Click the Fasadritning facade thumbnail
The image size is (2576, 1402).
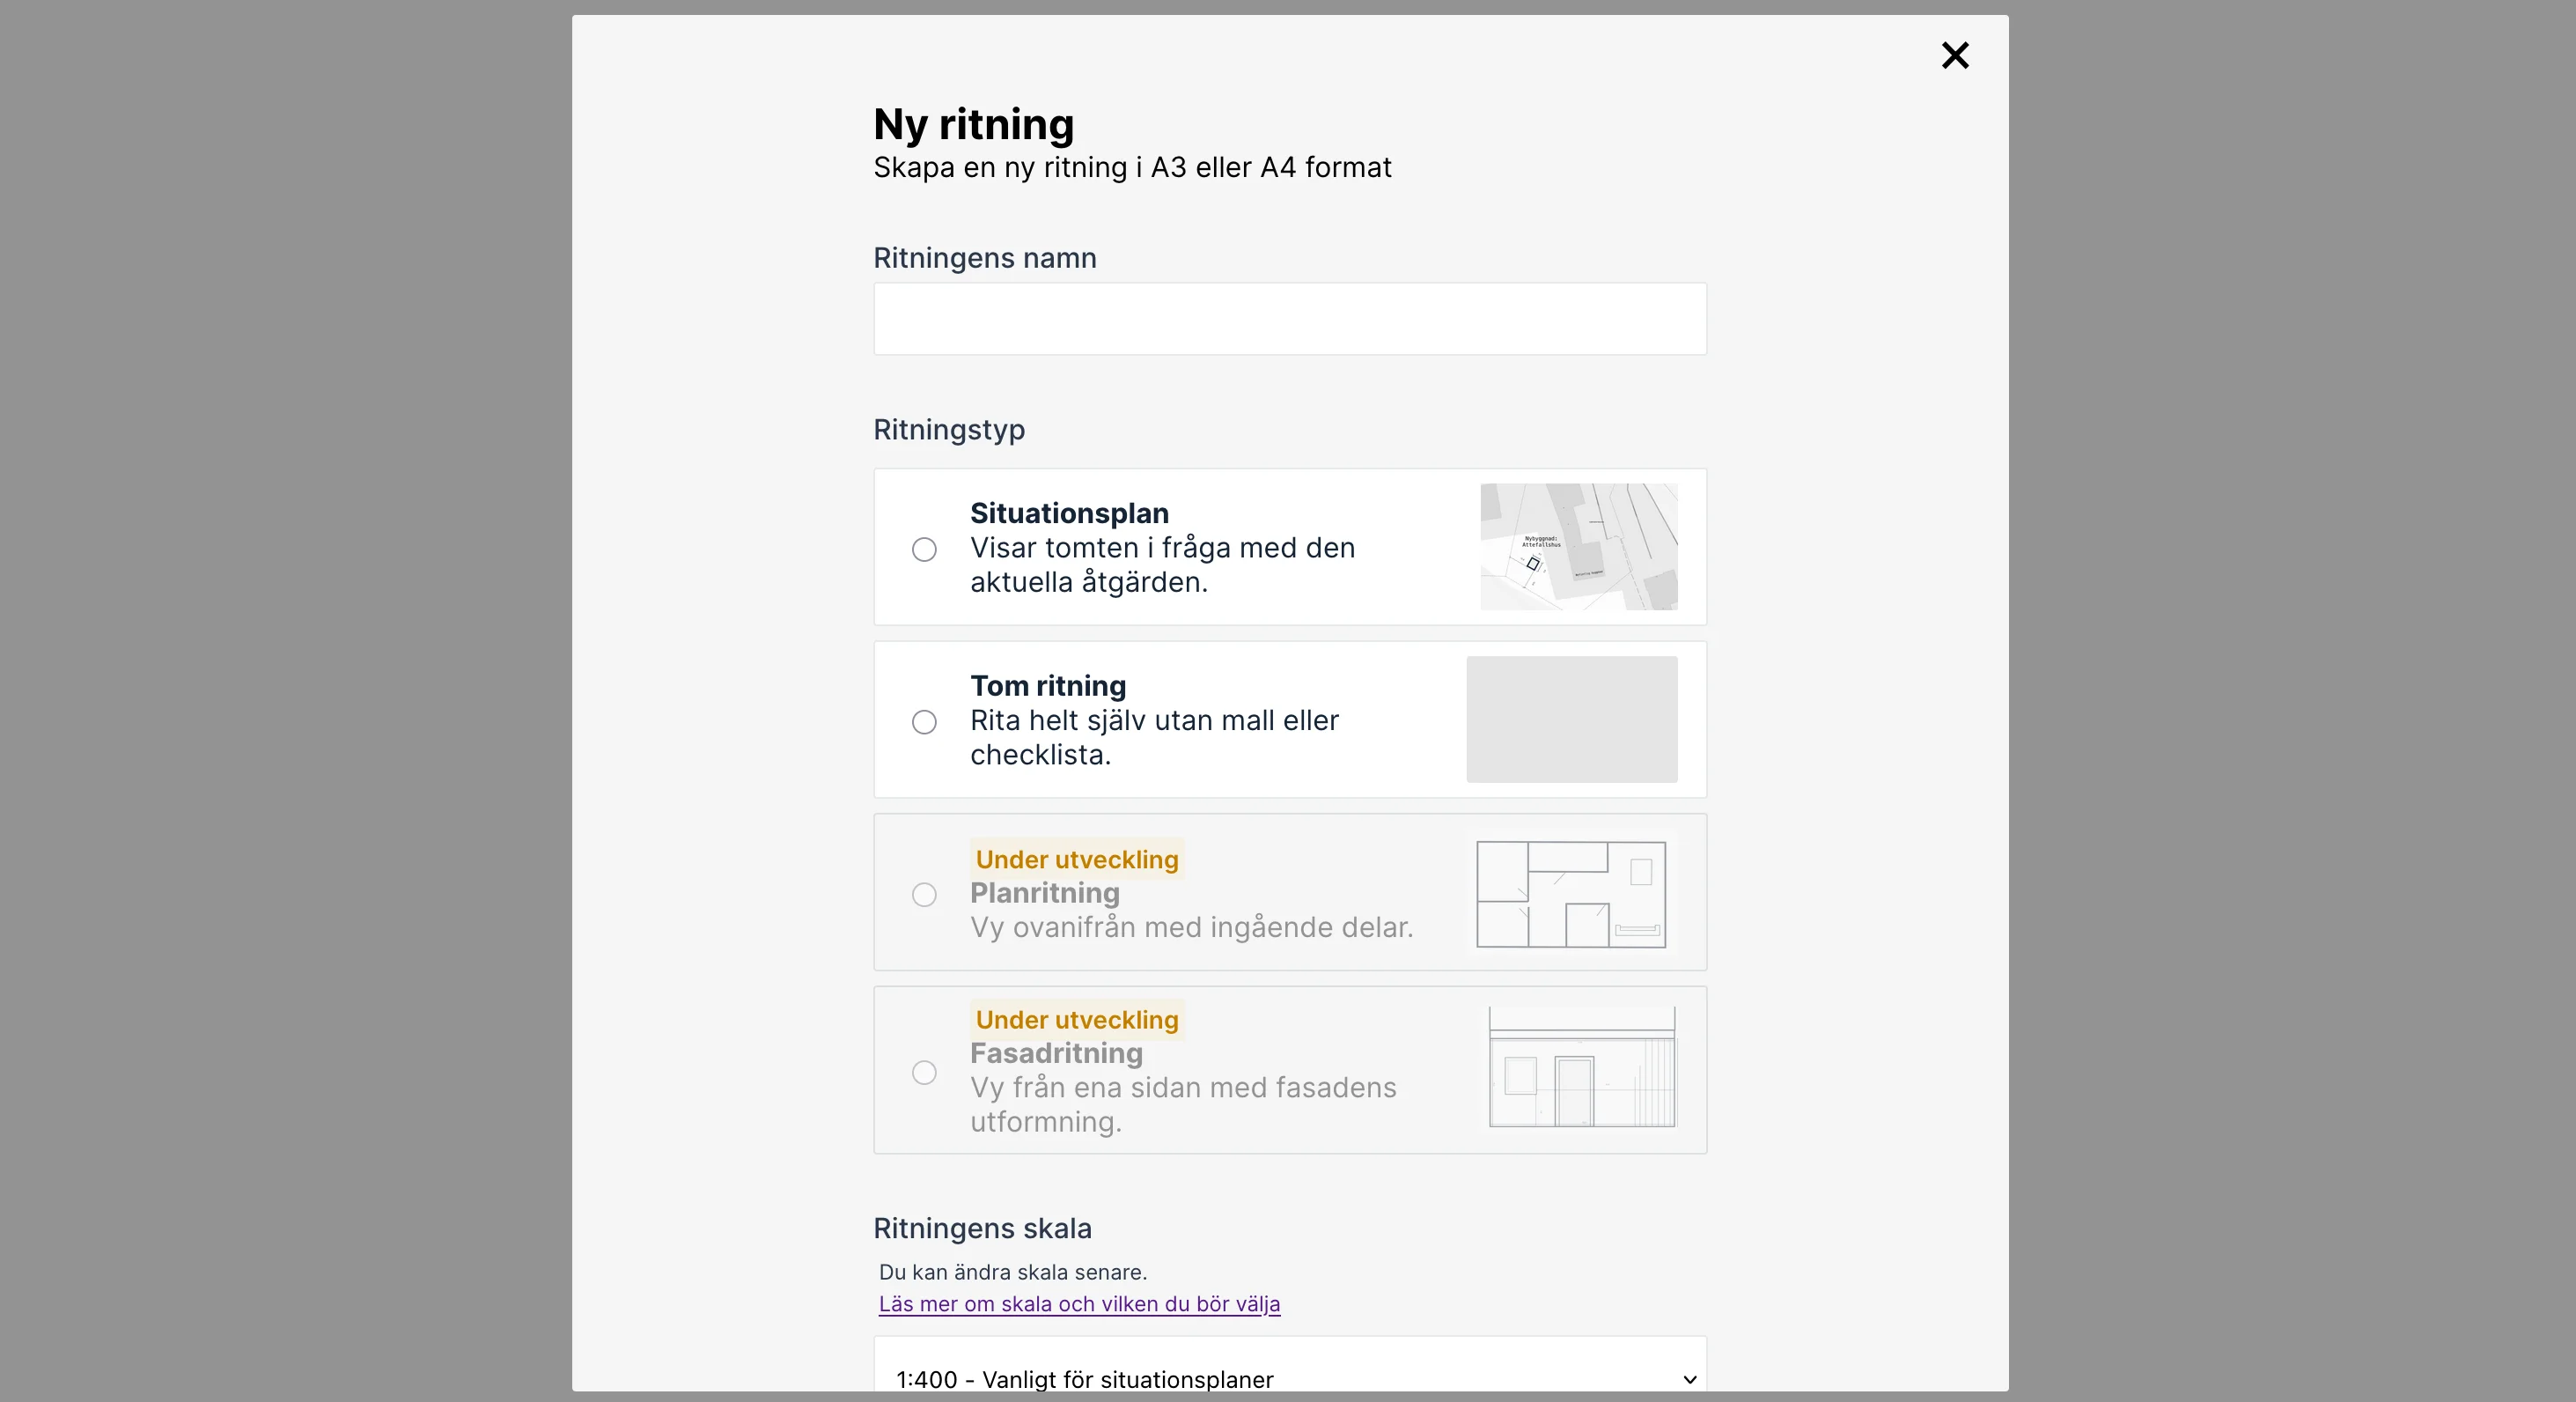(1582, 1067)
